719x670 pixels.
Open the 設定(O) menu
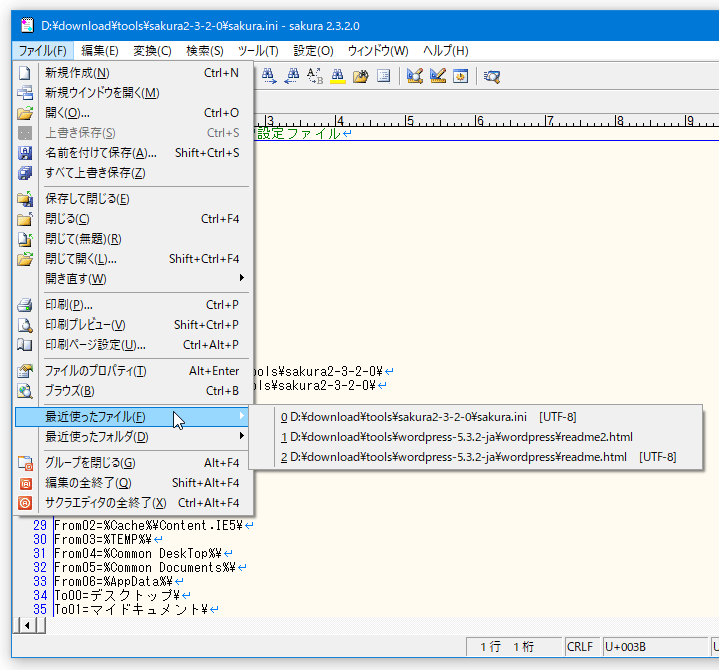(313, 50)
